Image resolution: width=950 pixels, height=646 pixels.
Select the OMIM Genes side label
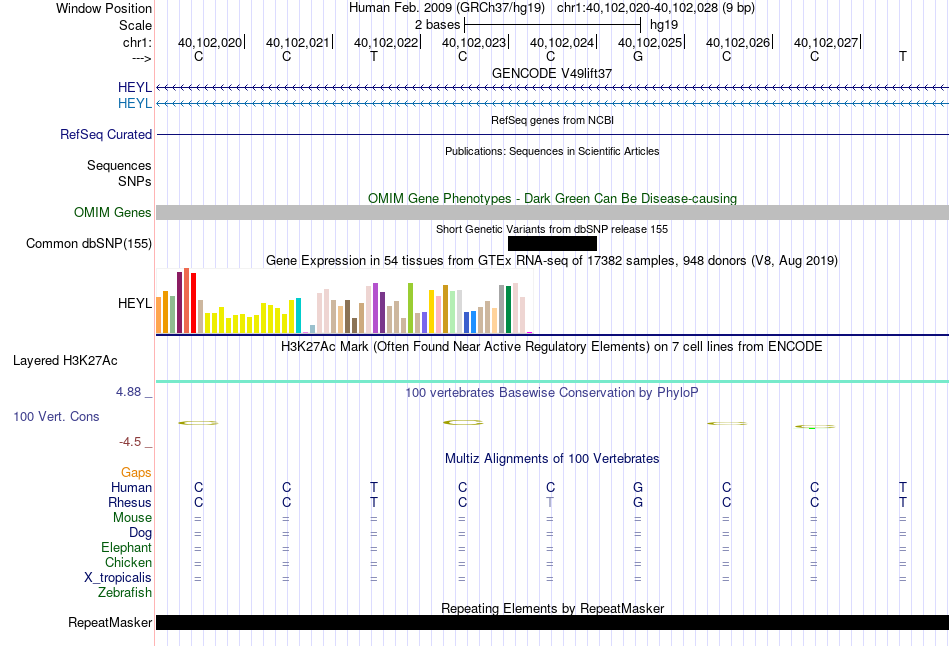pyautogui.click(x=113, y=212)
